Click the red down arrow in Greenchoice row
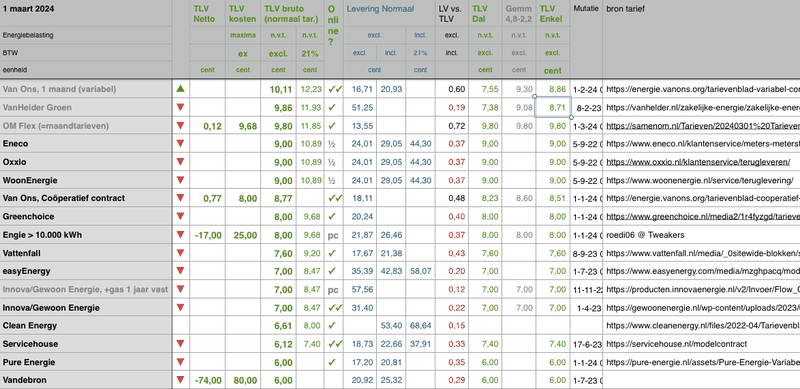This screenshot has height=389, width=800. [x=180, y=216]
